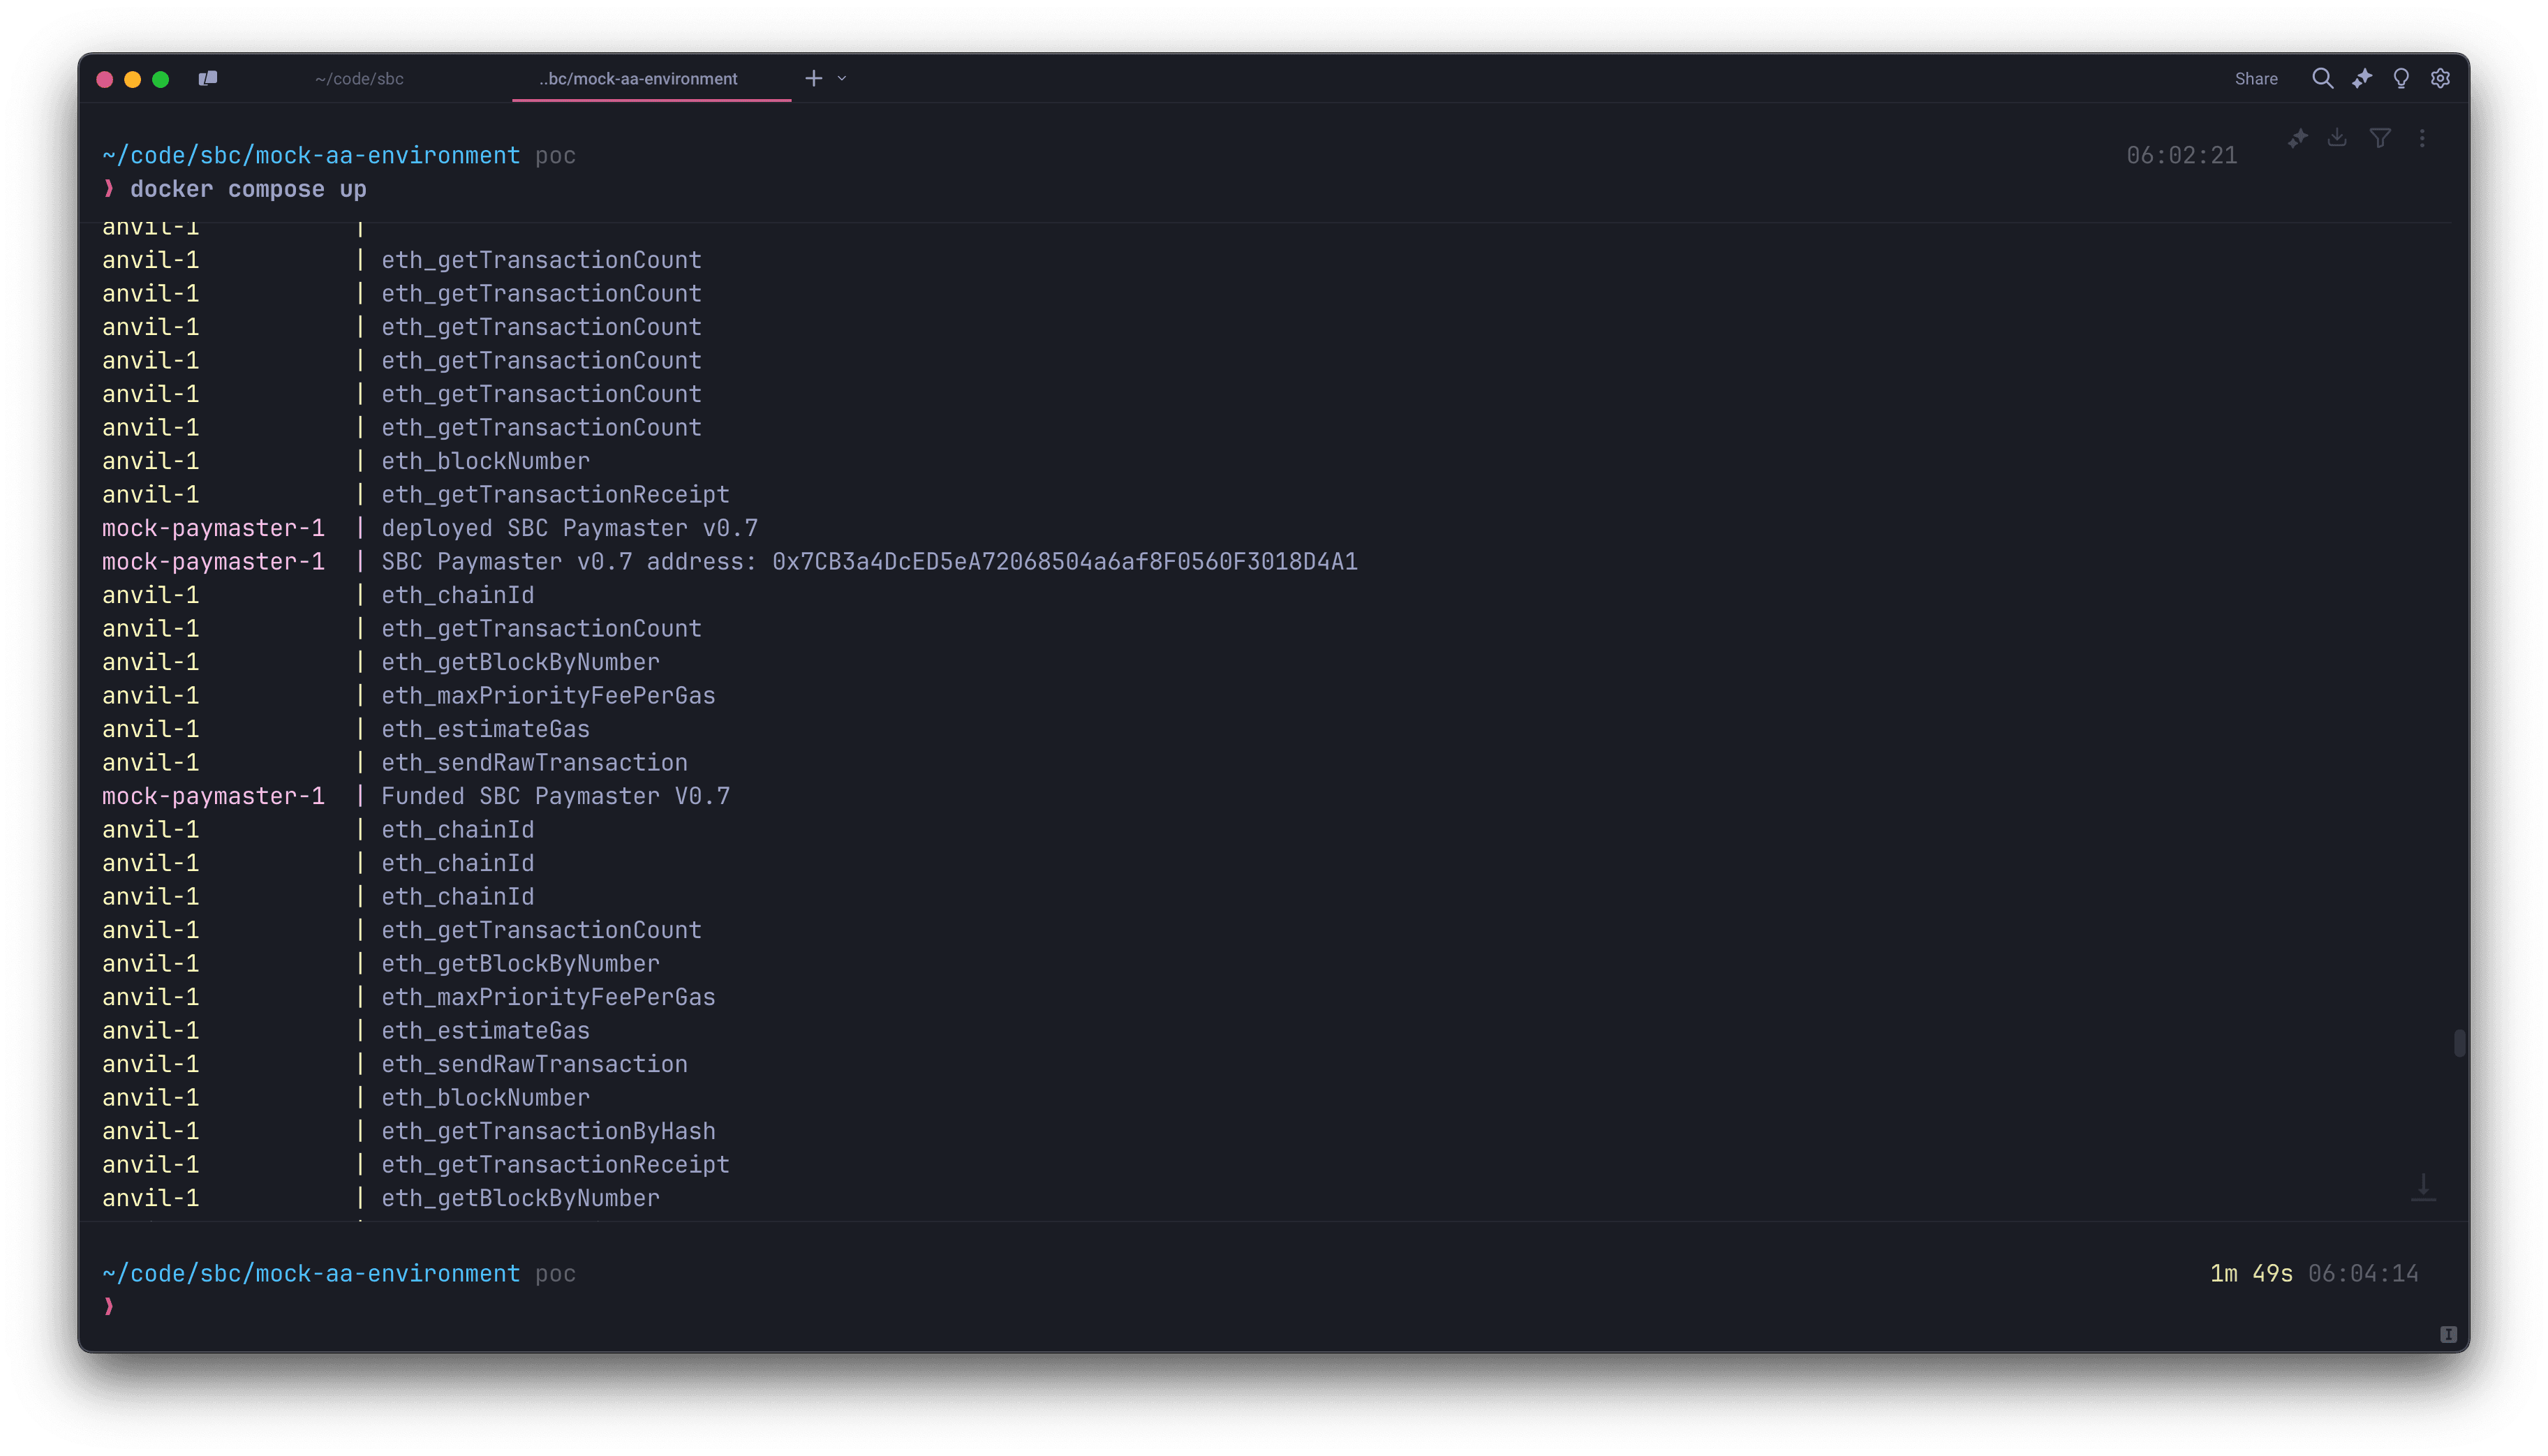The image size is (2548, 1456).
Task: Switch to the ~/code/sbc tab
Action: pyautogui.click(x=359, y=79)
